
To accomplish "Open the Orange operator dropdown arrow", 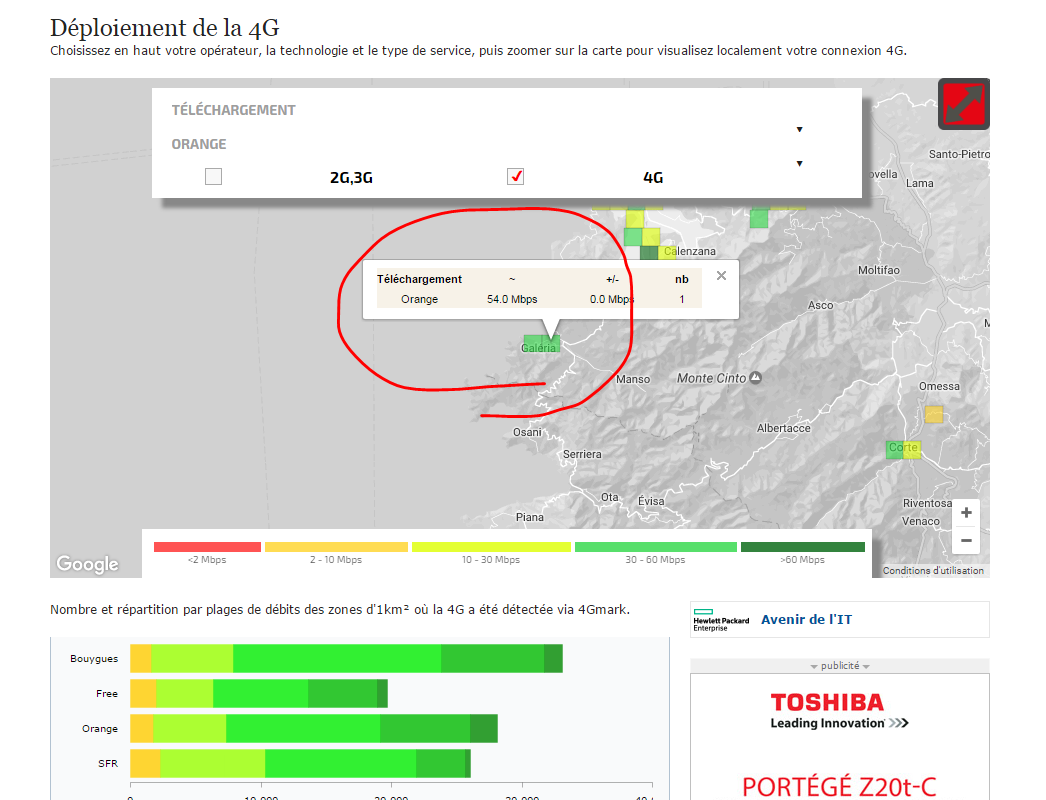I will click(x=799, y=163).
